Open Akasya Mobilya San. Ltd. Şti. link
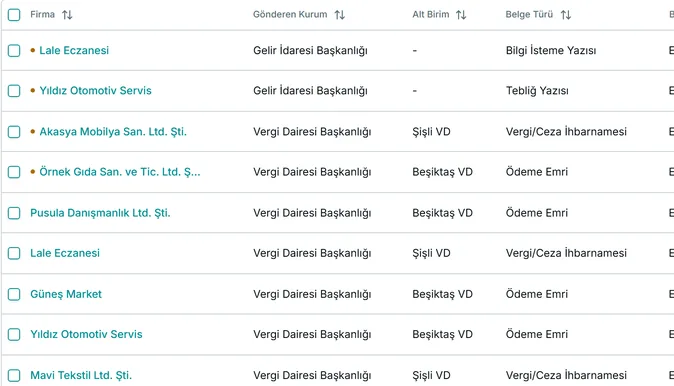674x386 pixels. [113, 132]
